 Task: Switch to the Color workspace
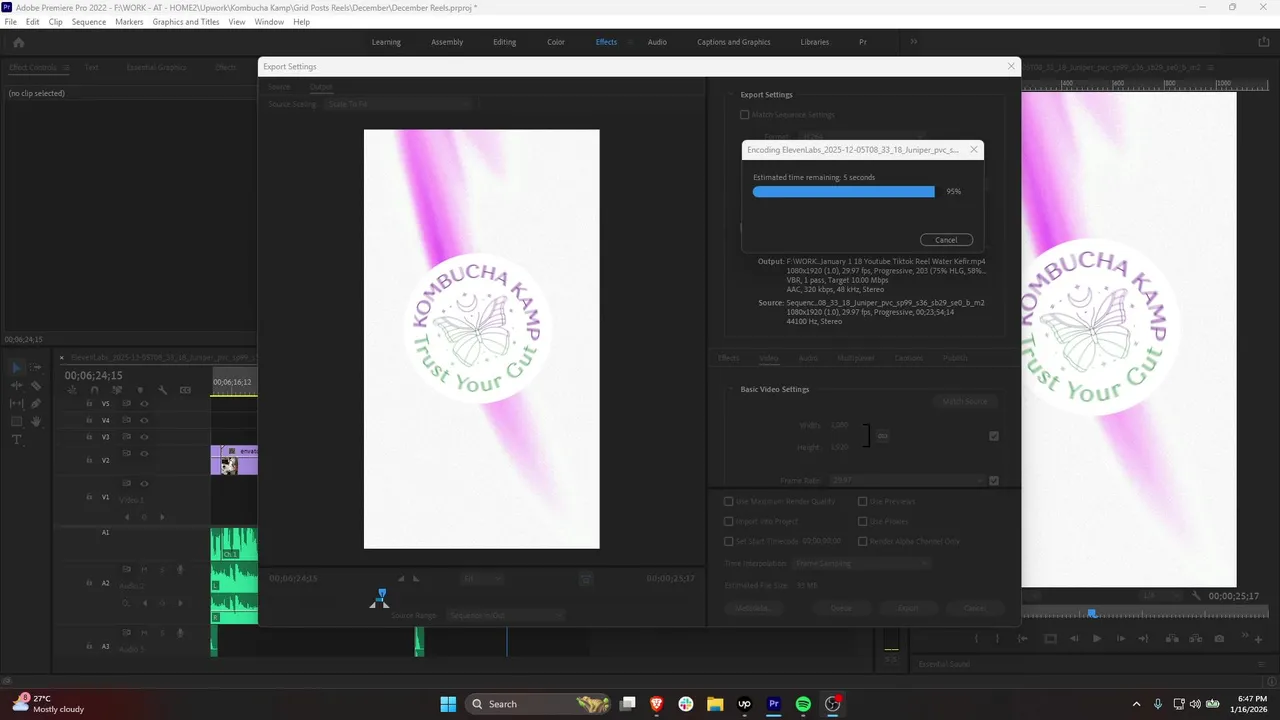[x=556, y=42]
